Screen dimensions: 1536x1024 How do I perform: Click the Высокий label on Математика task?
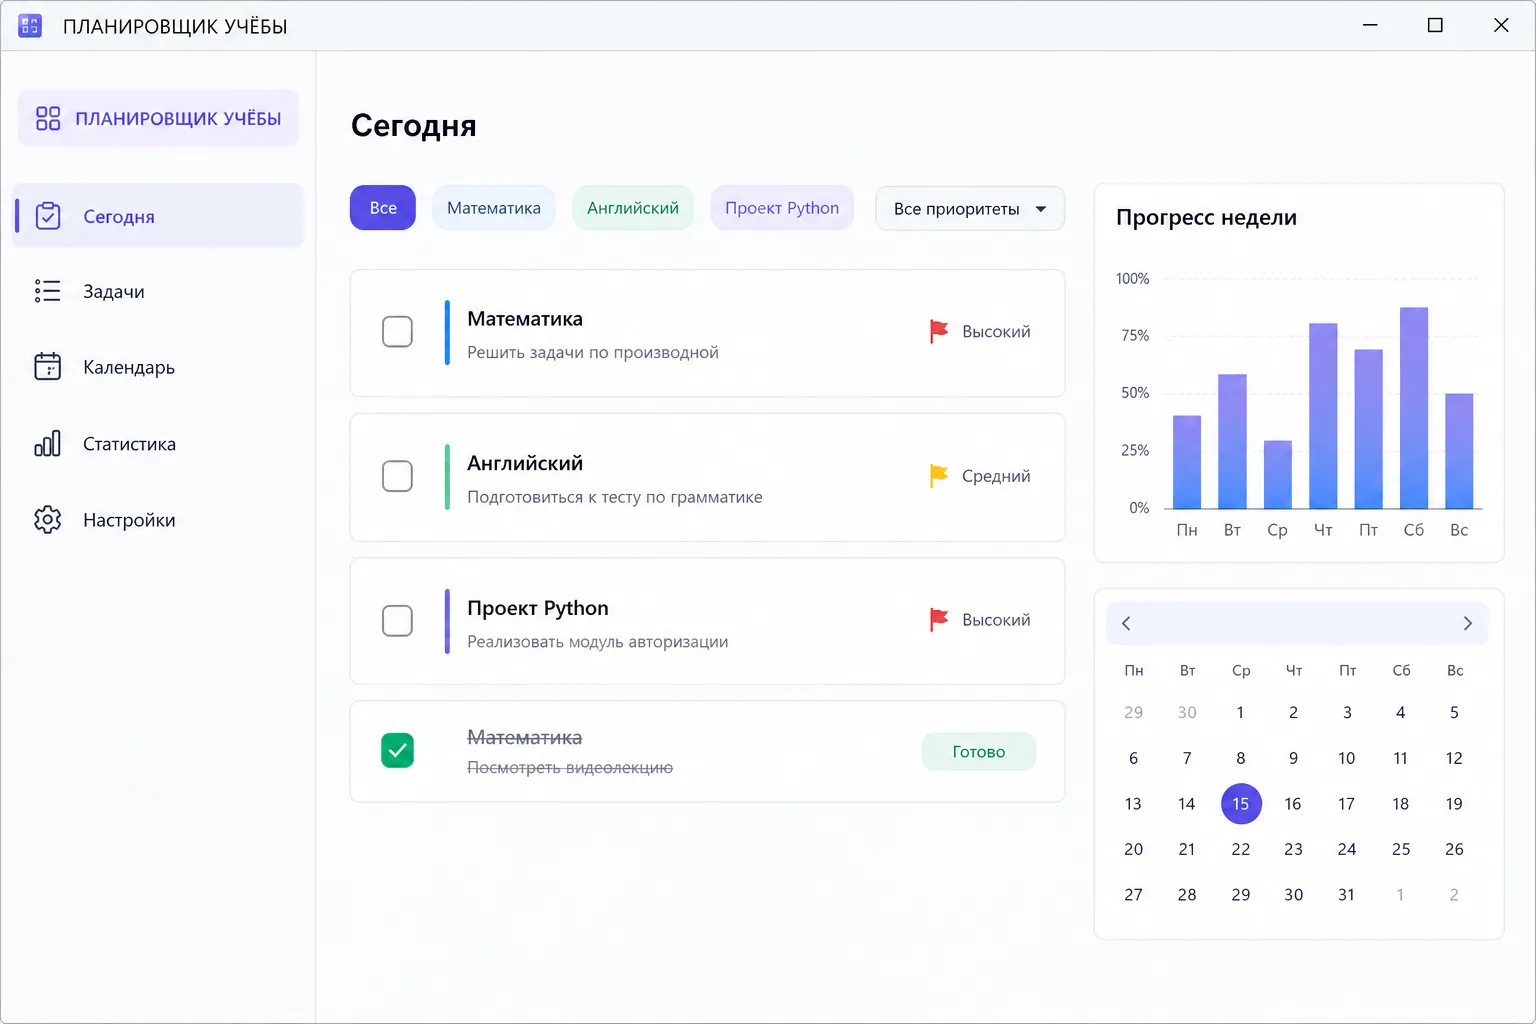(996, 332)
